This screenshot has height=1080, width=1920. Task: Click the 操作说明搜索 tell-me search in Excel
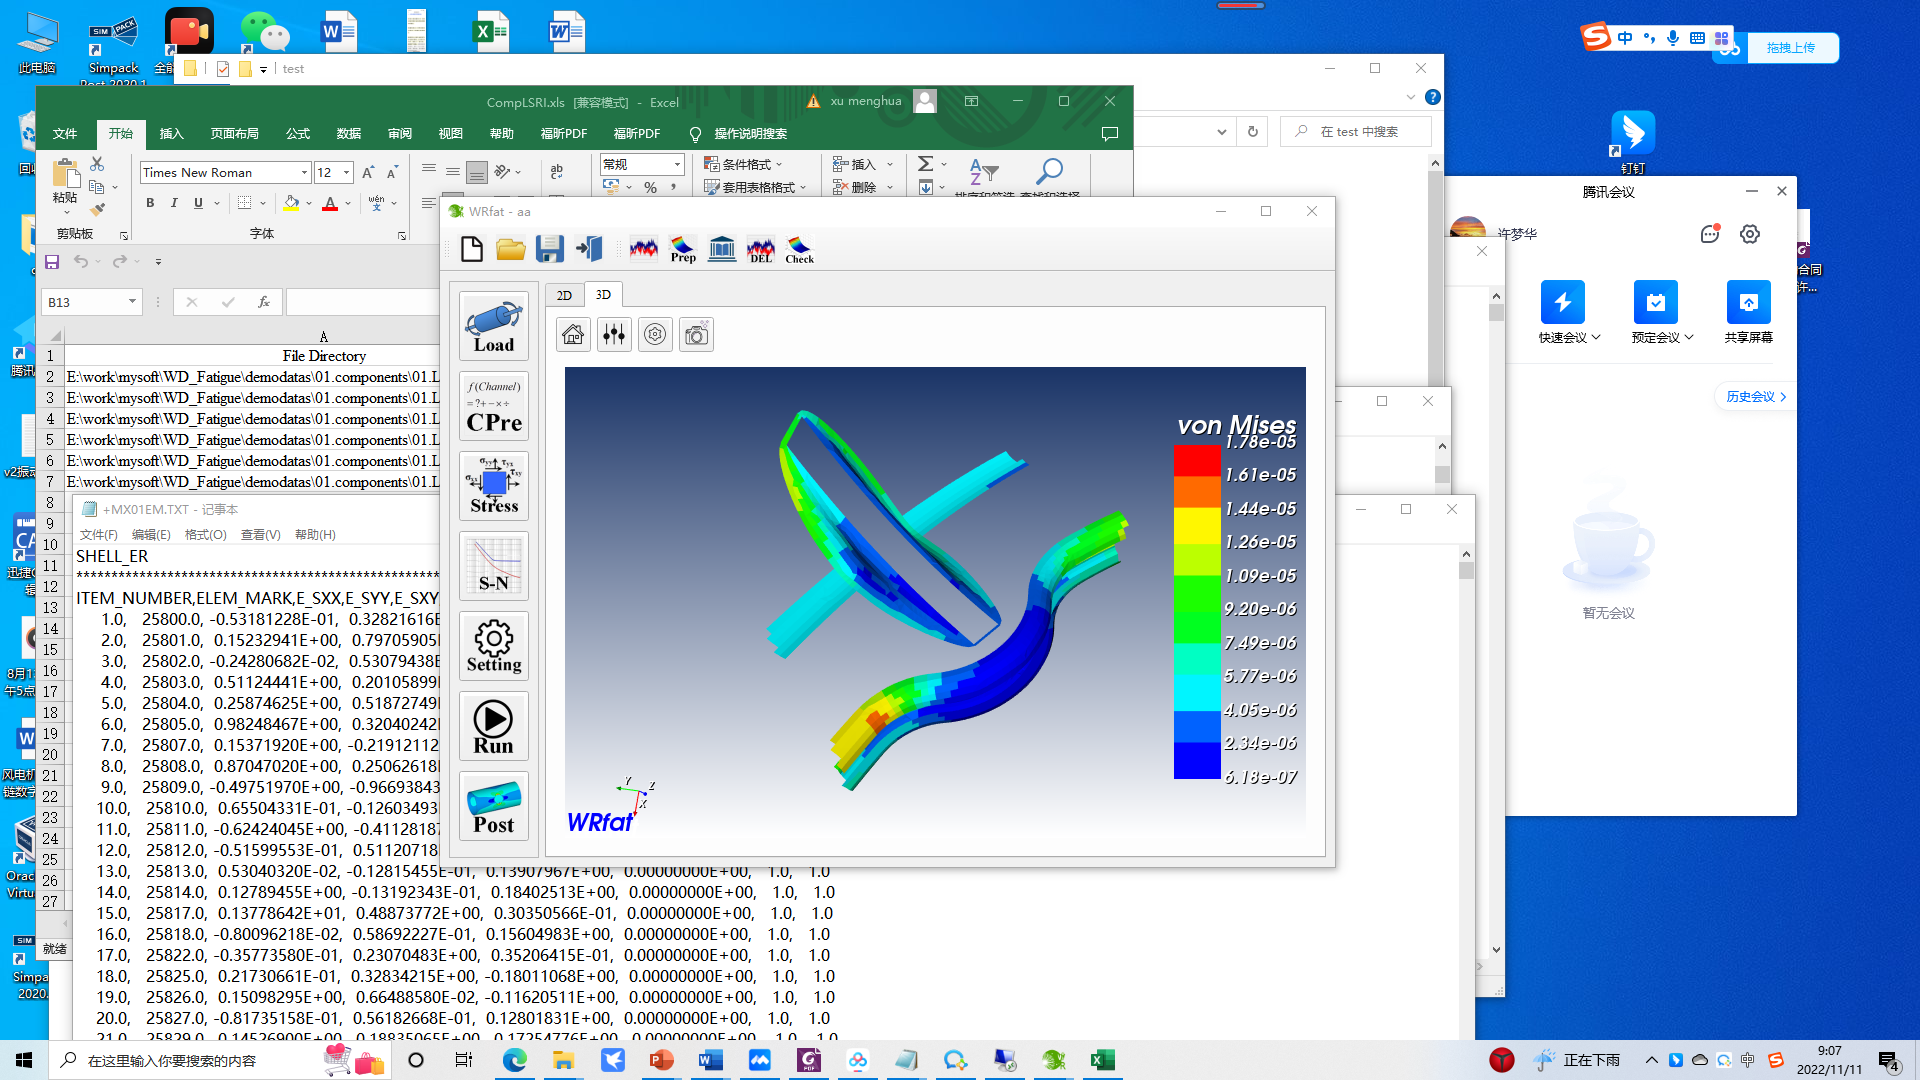pos(750,133)
